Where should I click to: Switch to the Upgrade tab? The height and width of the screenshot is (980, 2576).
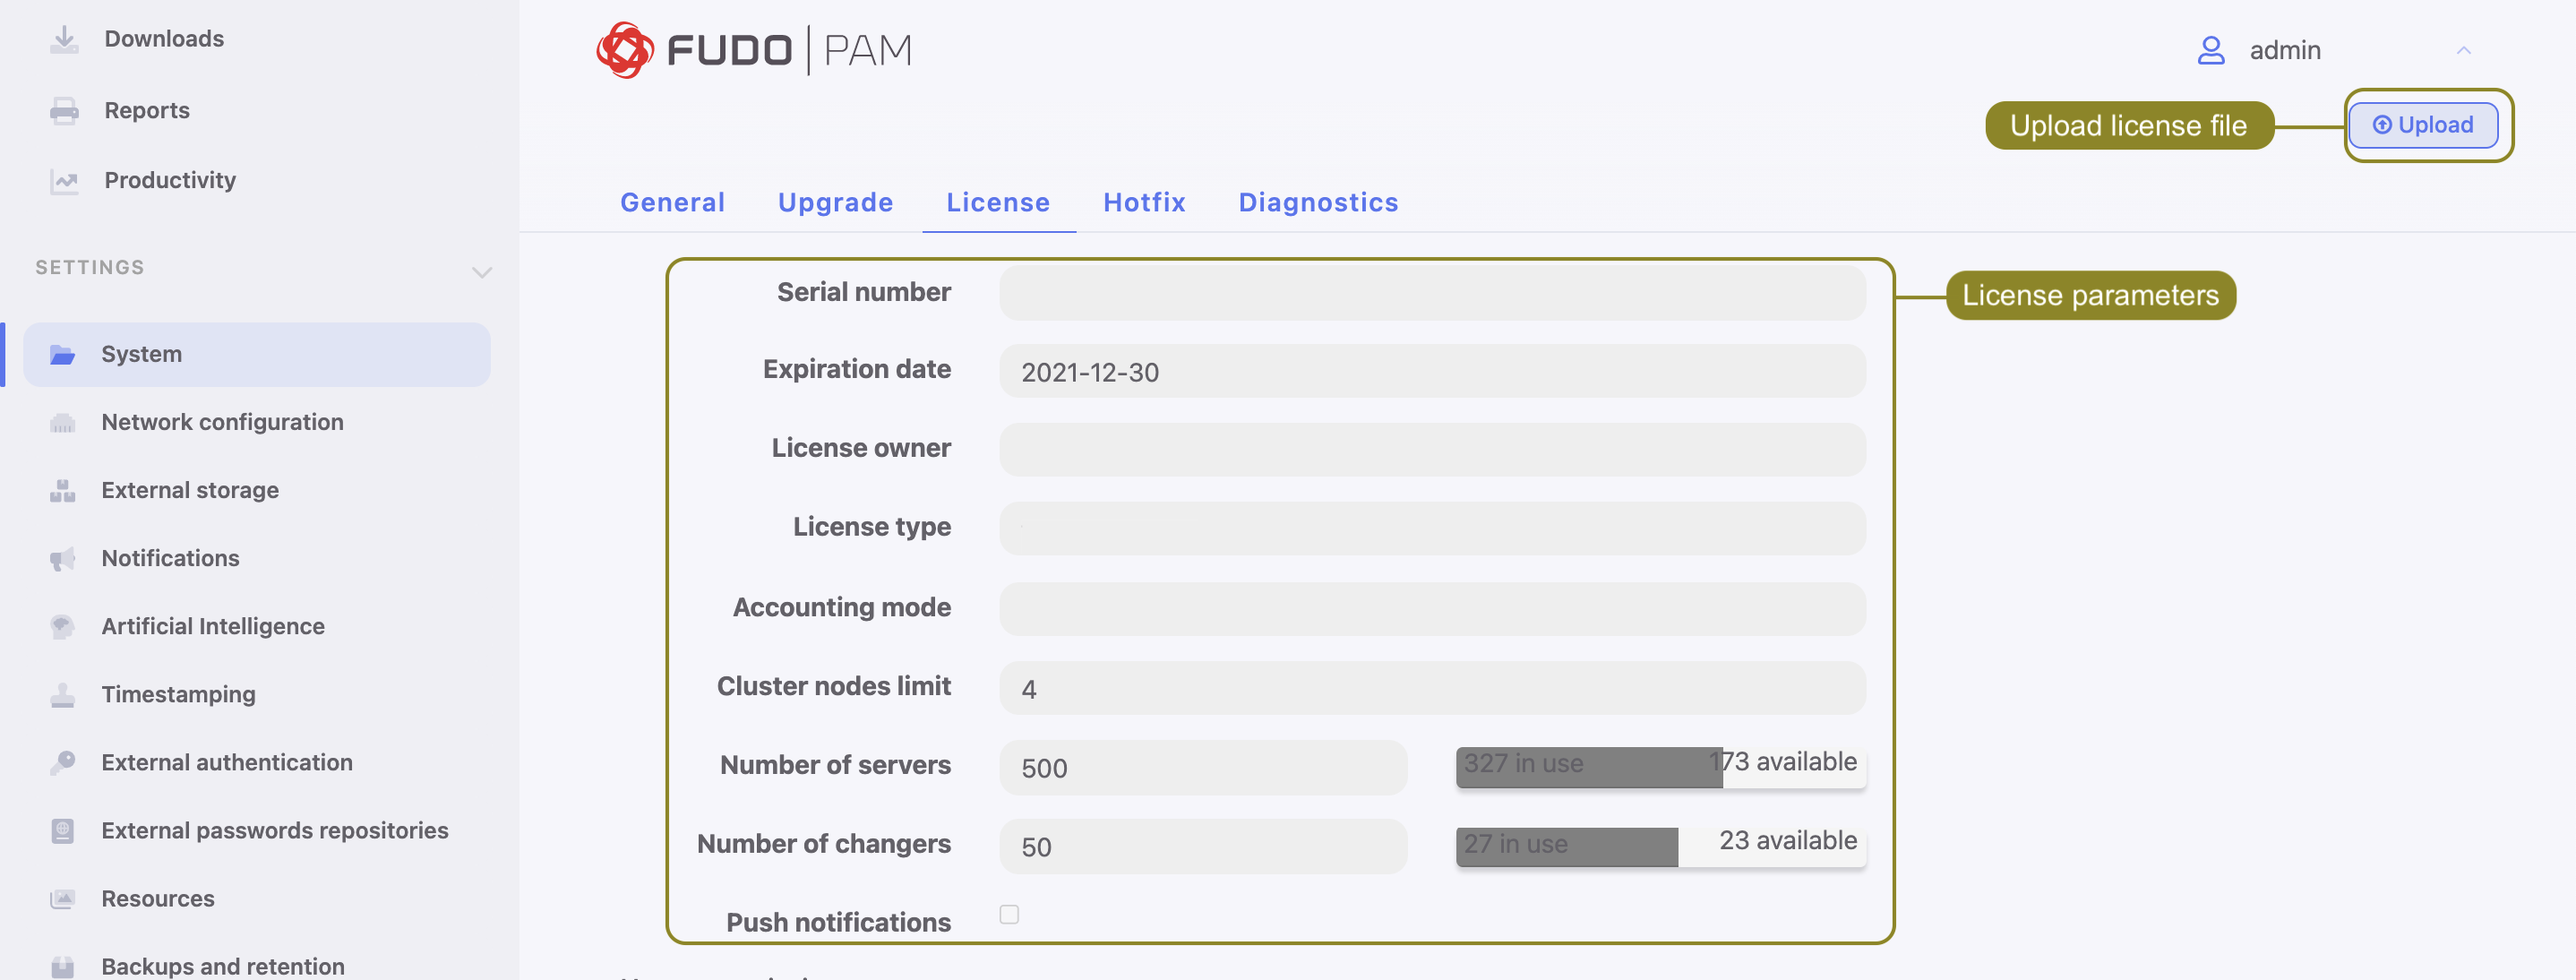point(835,202)
